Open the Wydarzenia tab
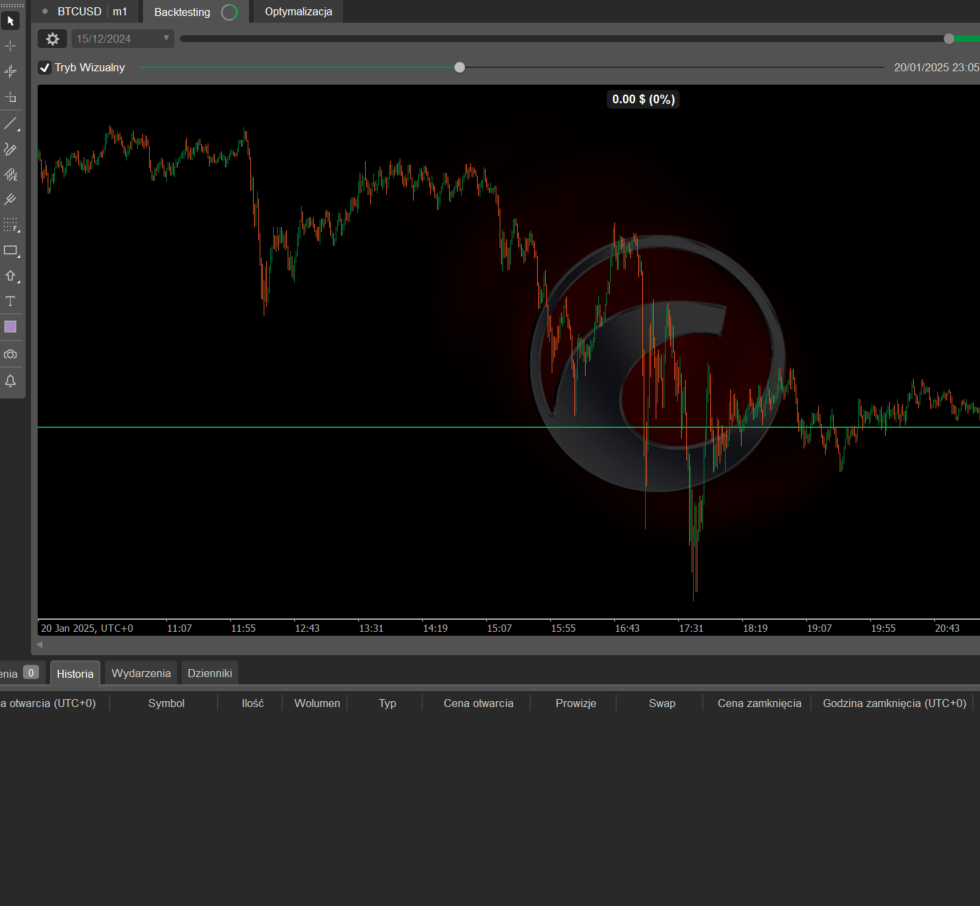The image size is (980, 906). (x=141, y=674)
